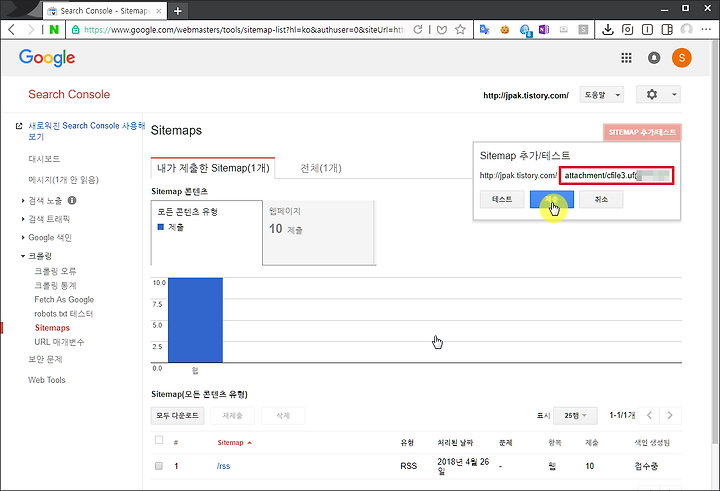Viewport: 720px width, 491px height.
Task: Open 크롤링 통계 in the sidebar
Action: tap(55, 285)
